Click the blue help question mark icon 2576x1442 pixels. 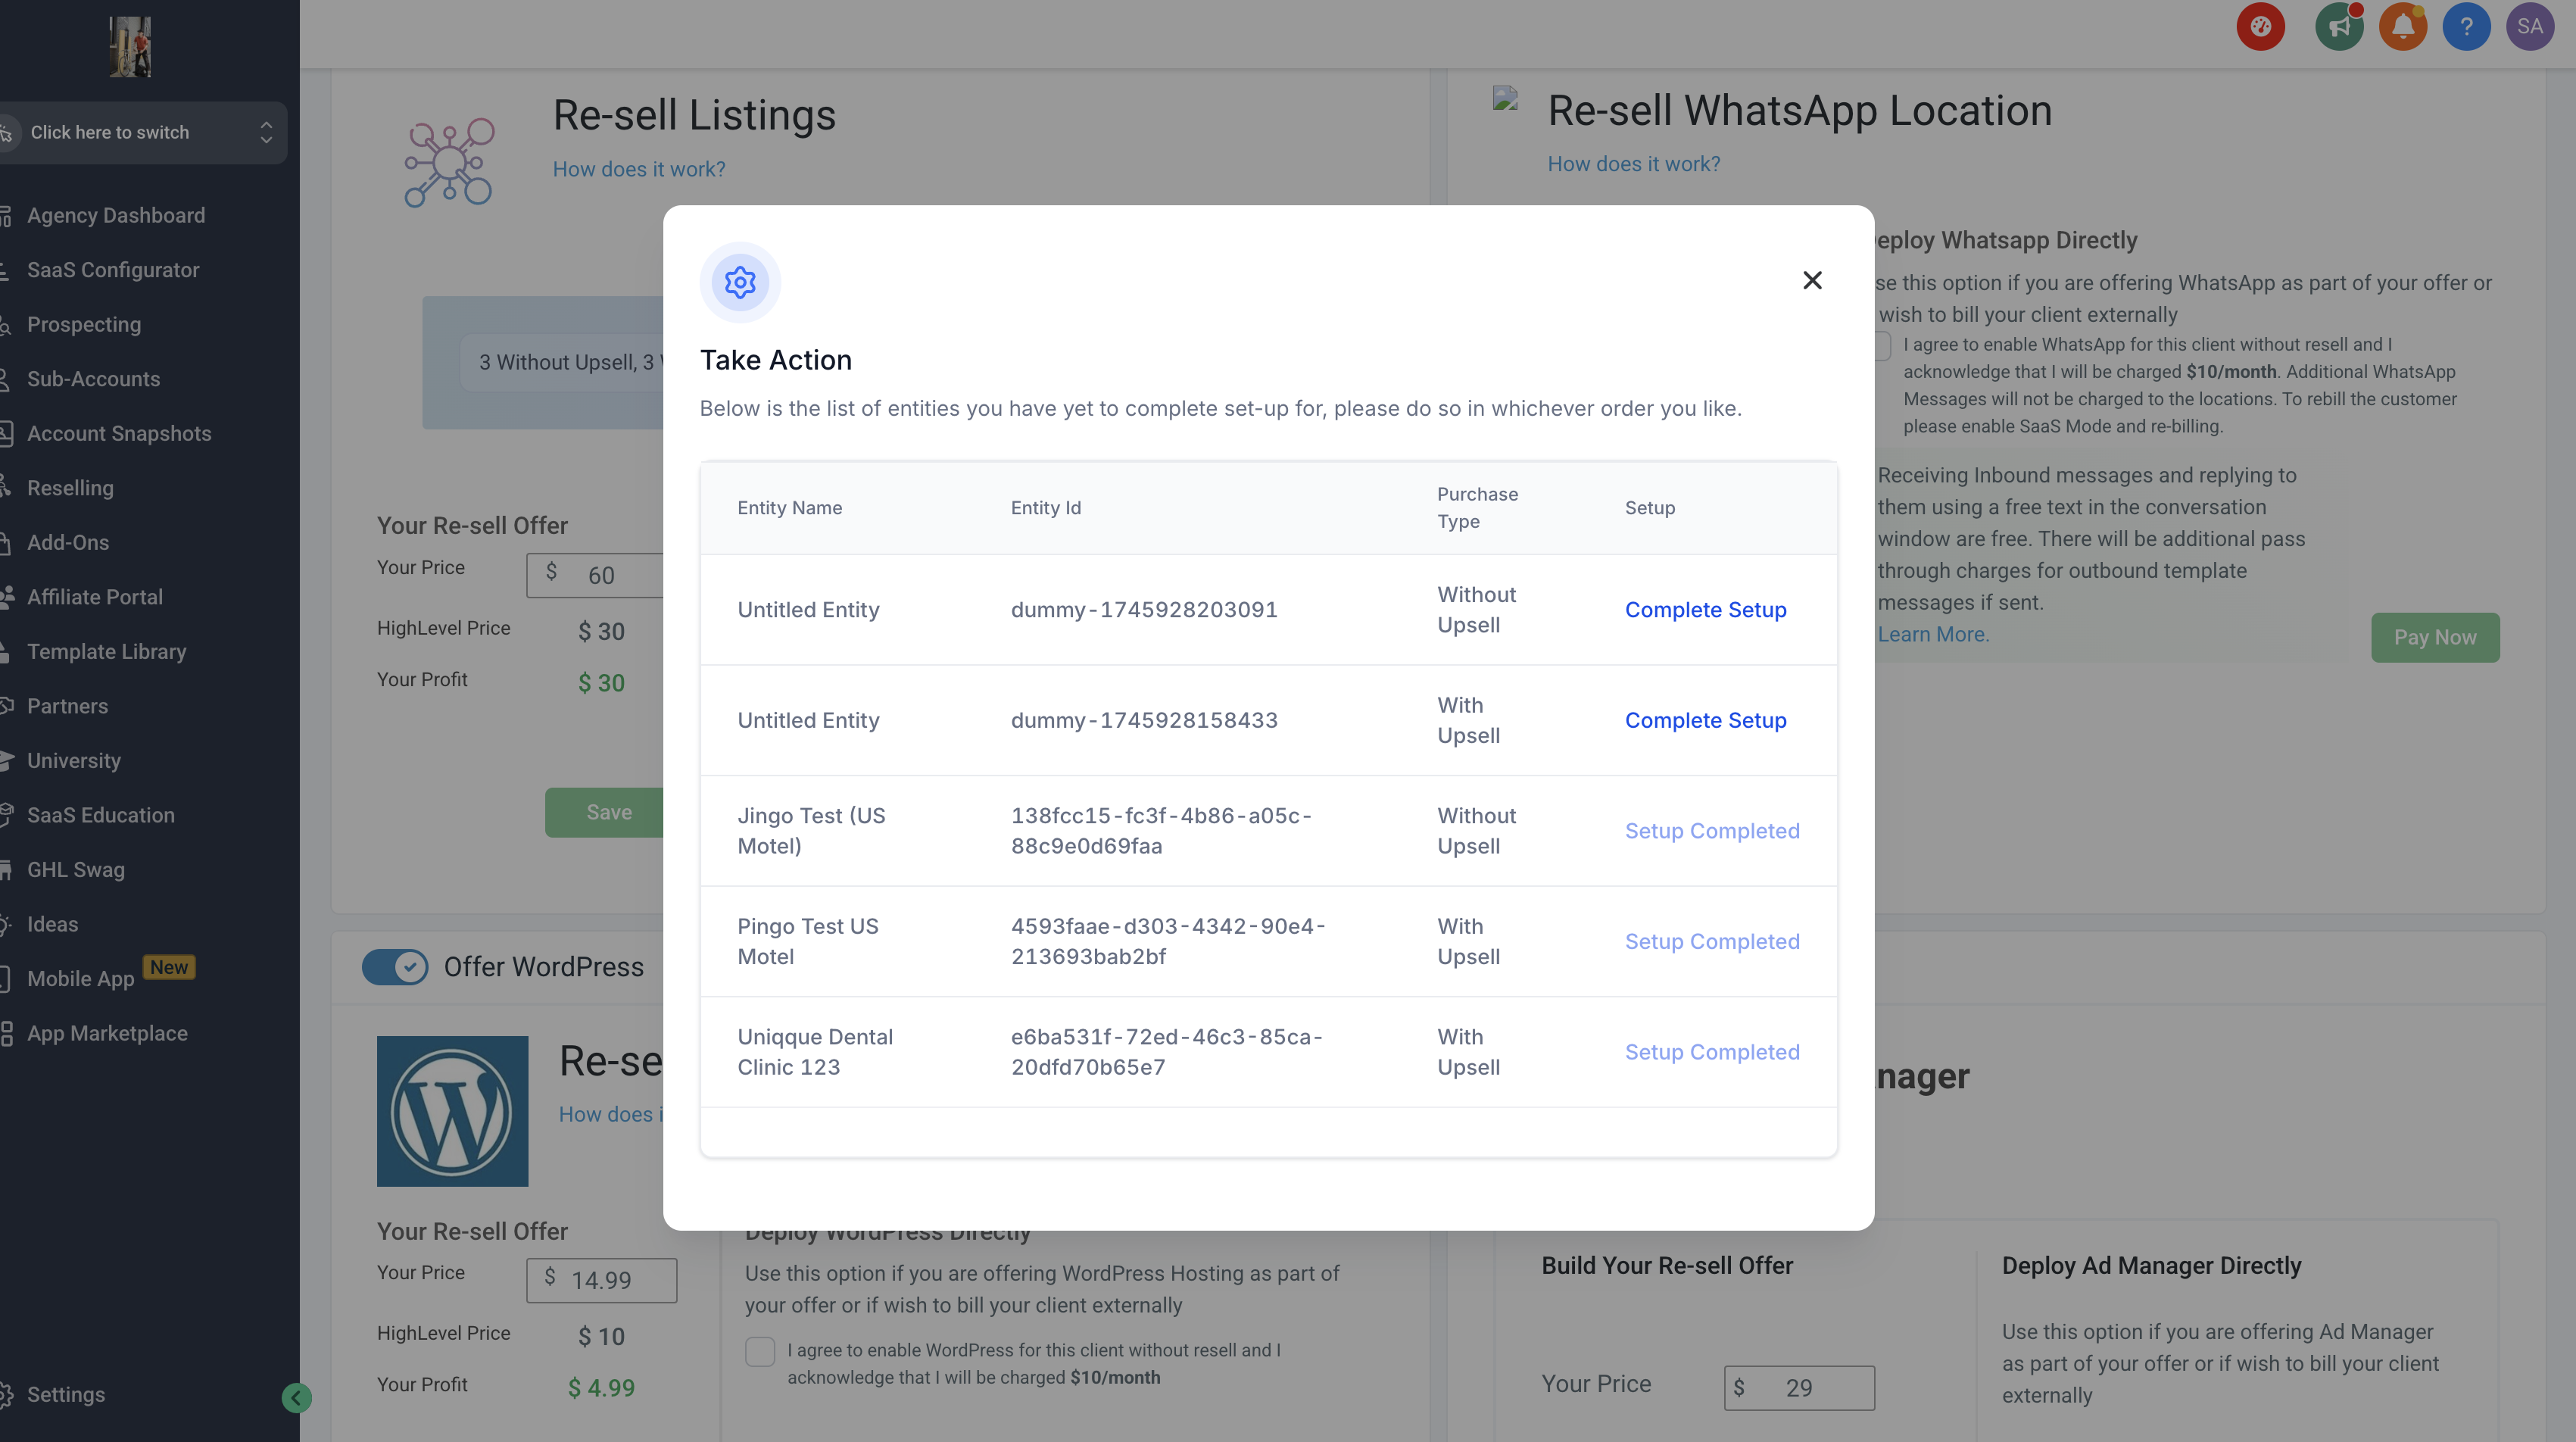[2466, 27]
